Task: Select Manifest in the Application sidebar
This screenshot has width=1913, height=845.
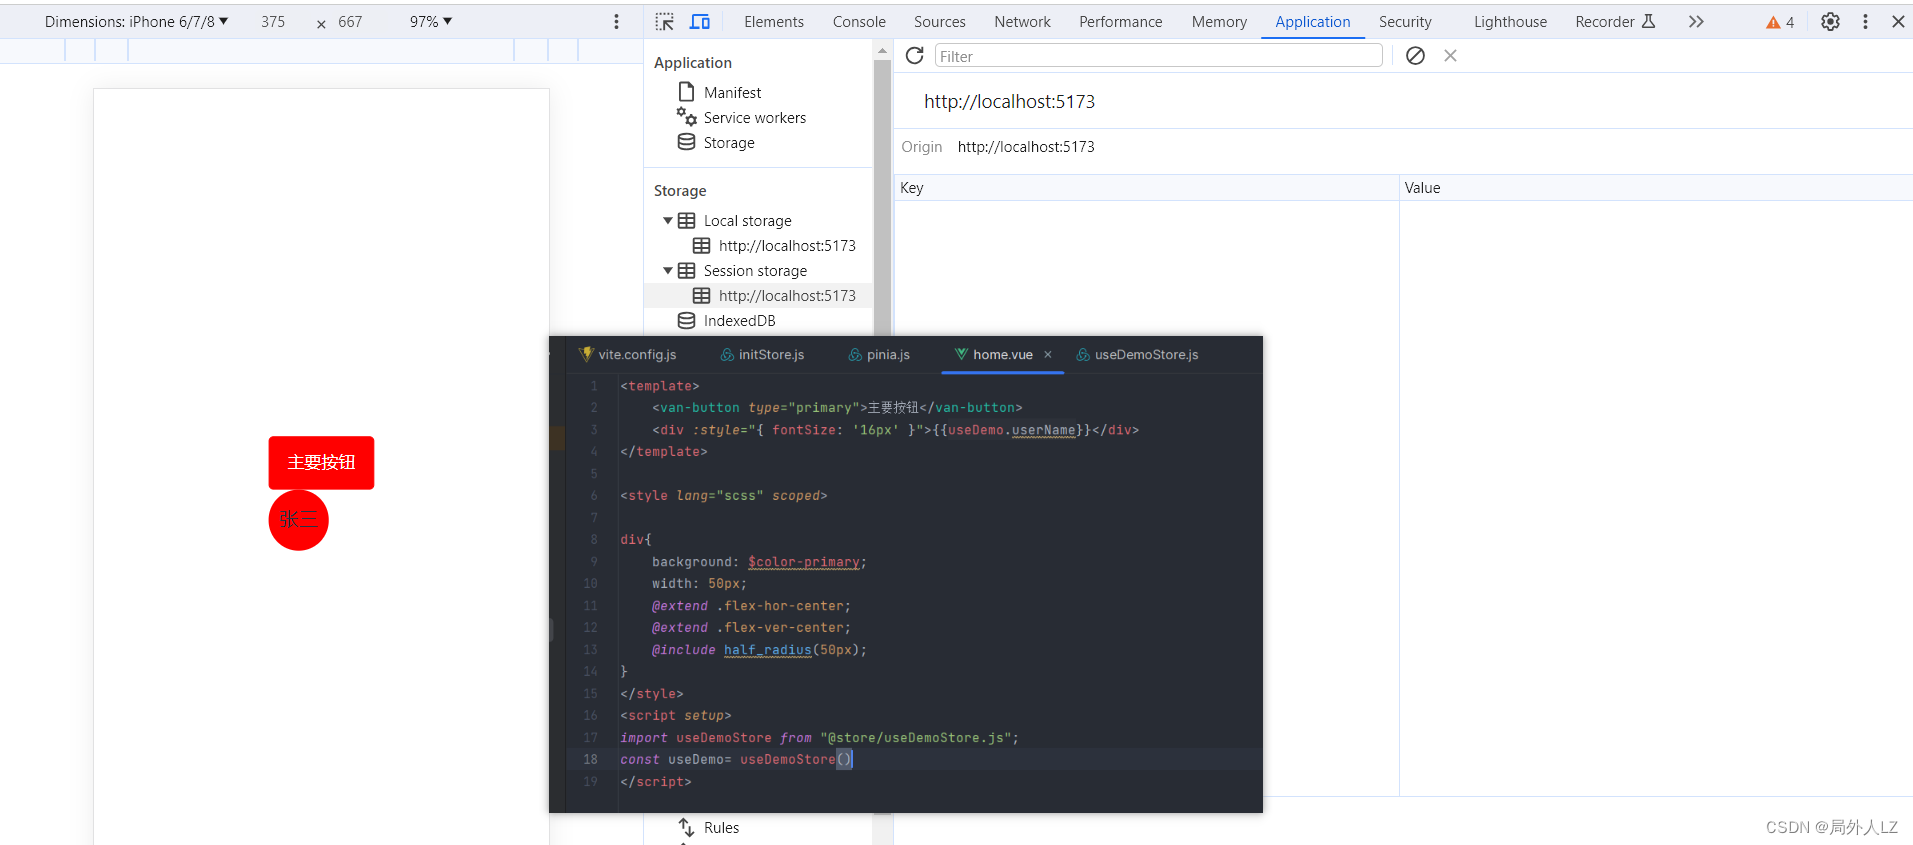Action: [732, 93]
